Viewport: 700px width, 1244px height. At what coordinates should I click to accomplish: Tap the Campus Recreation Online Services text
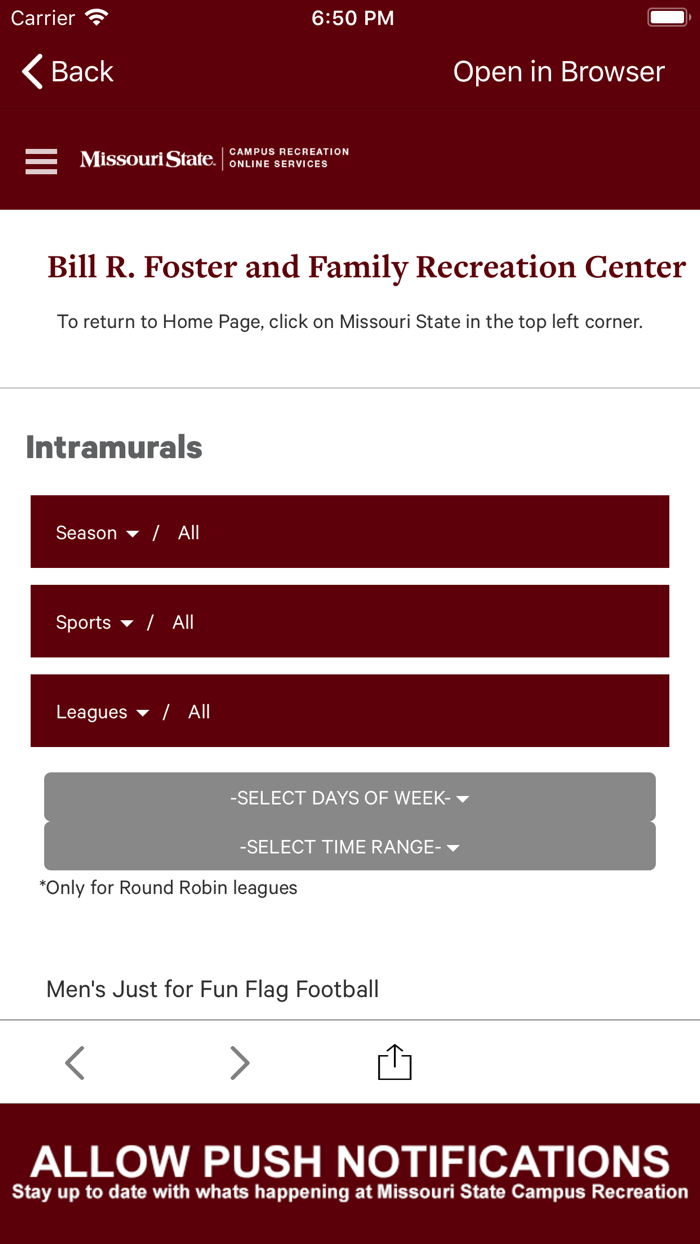[x=289, y=158]
